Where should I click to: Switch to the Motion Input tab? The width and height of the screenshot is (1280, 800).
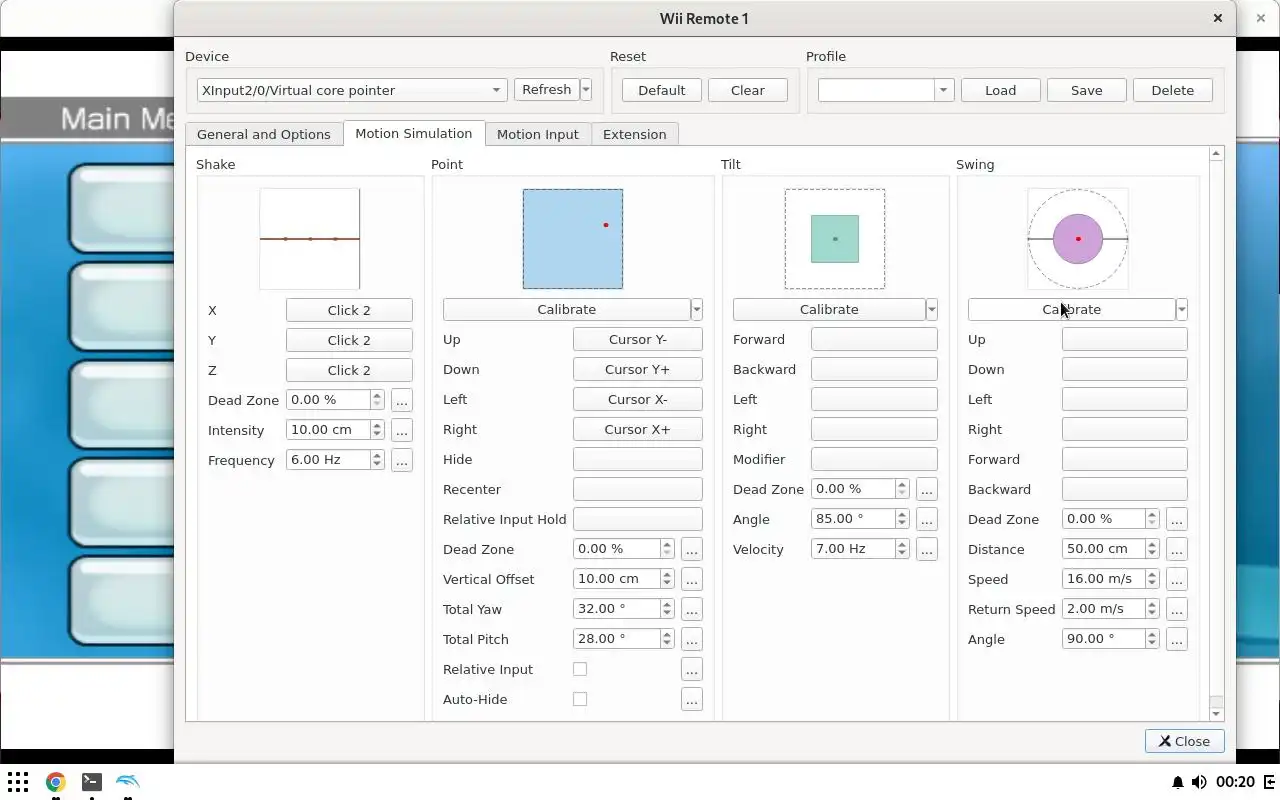(x=538, y=134)
